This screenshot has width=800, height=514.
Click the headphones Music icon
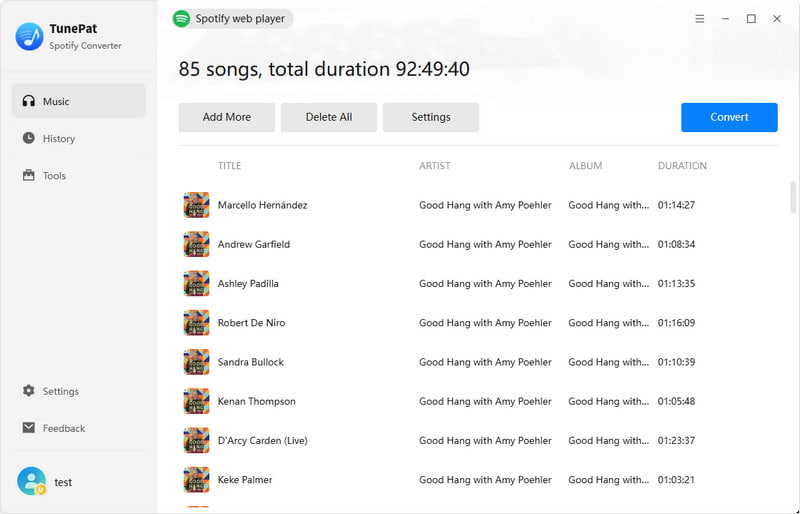29,101
